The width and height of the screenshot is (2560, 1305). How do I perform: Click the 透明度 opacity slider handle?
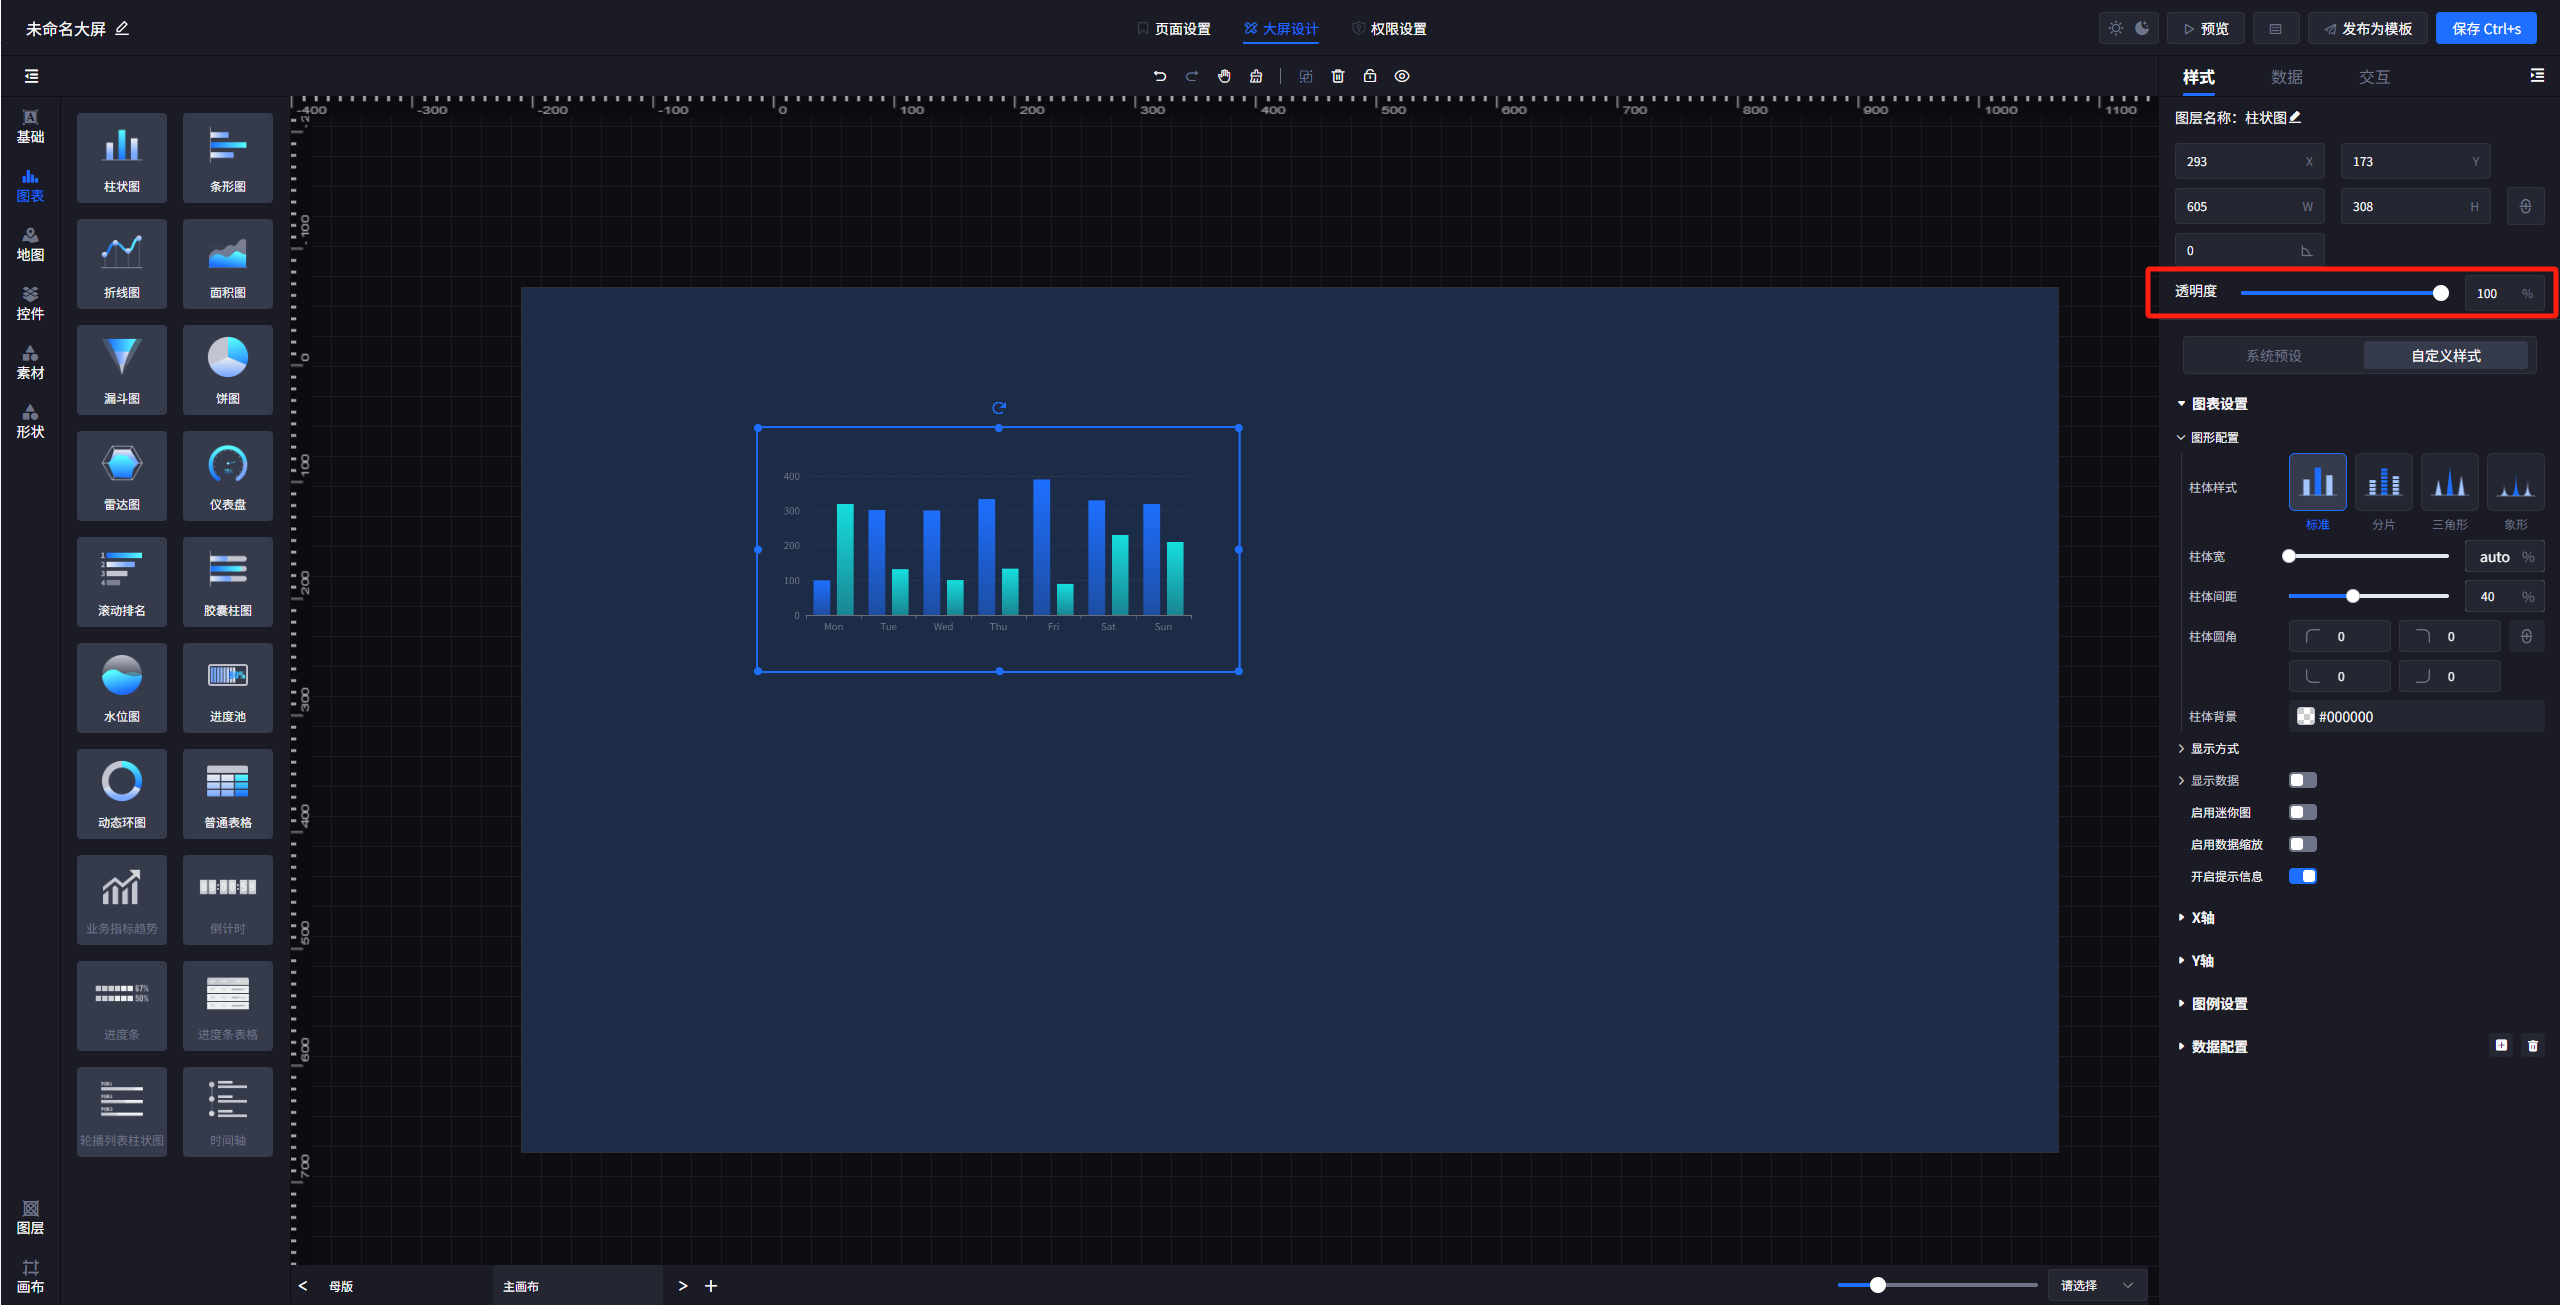[x=2441, y=293]
